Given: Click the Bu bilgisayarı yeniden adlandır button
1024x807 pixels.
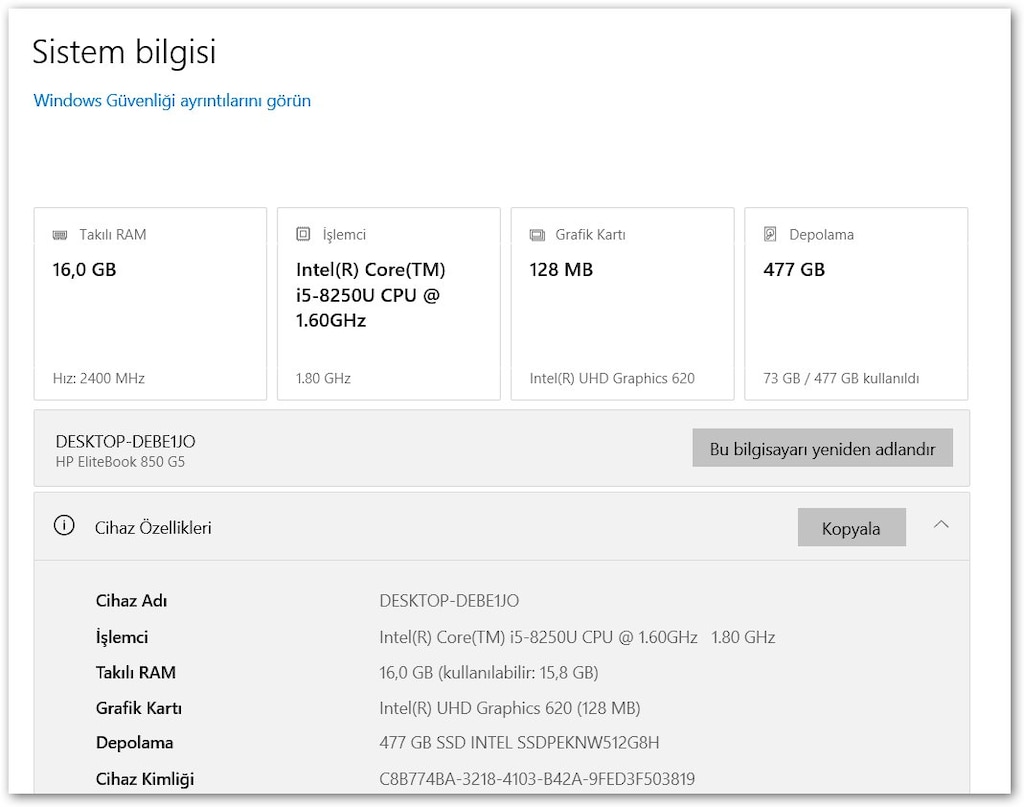Looking at the screenshot, I should [x=822, y=448].
